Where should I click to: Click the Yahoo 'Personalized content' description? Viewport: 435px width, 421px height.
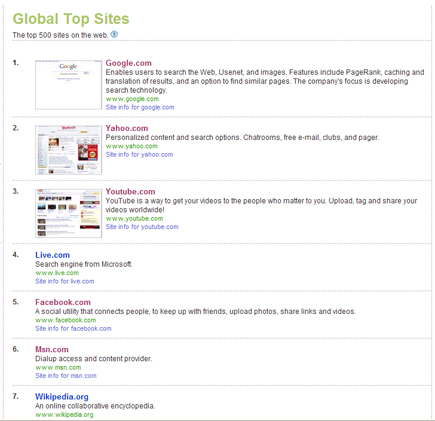[242, 138]
